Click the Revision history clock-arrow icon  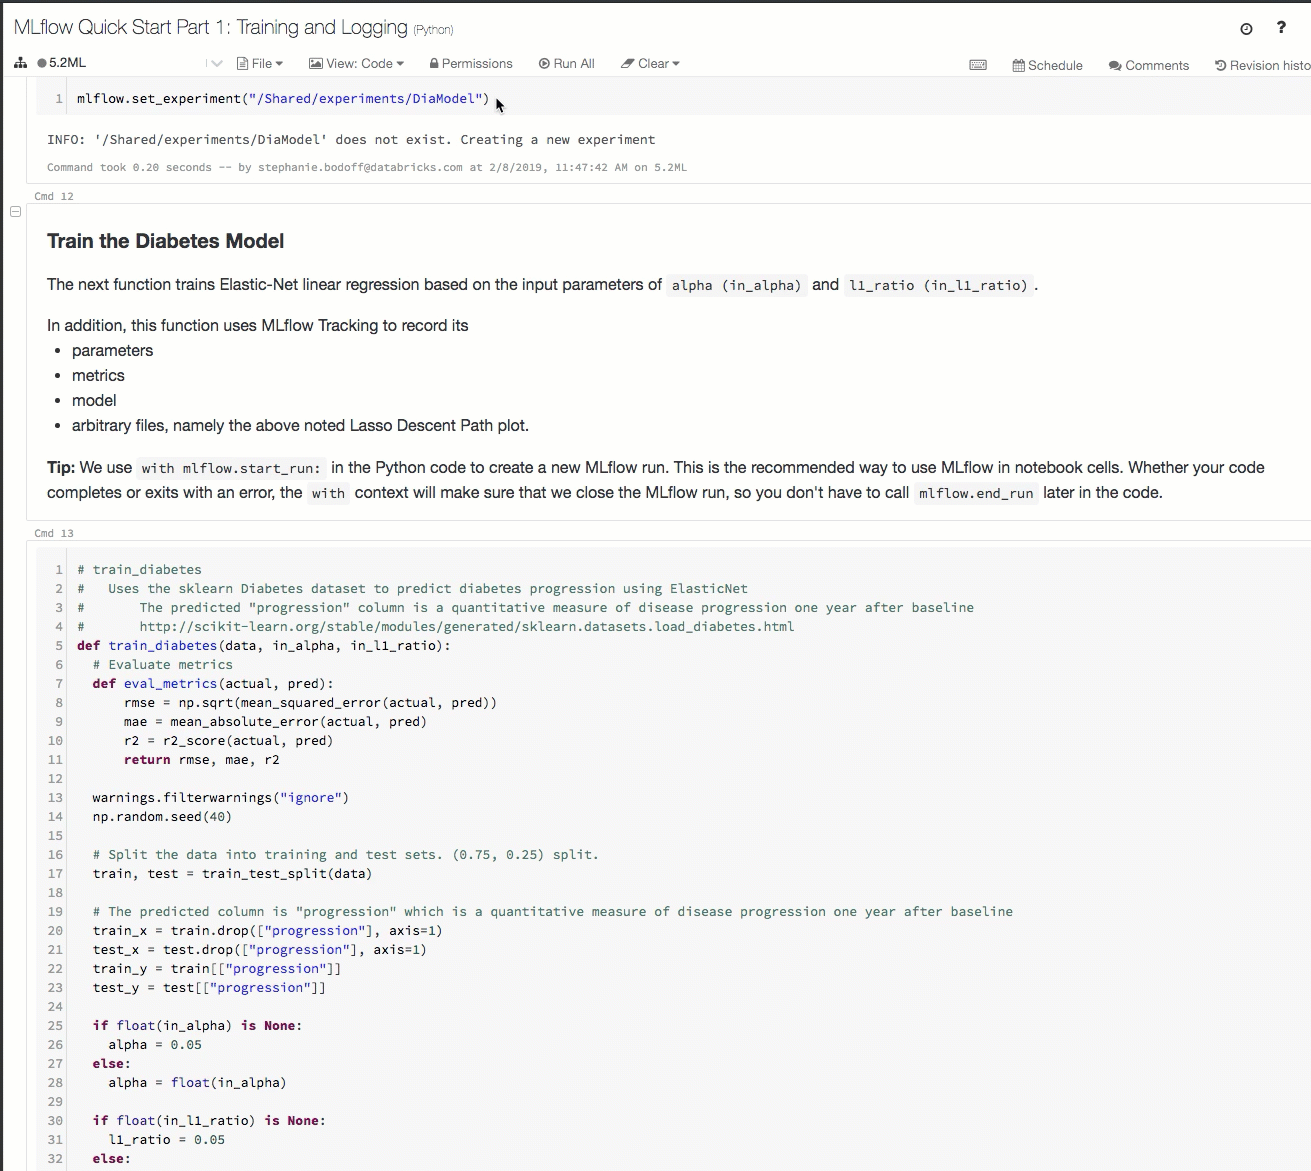1220,66
